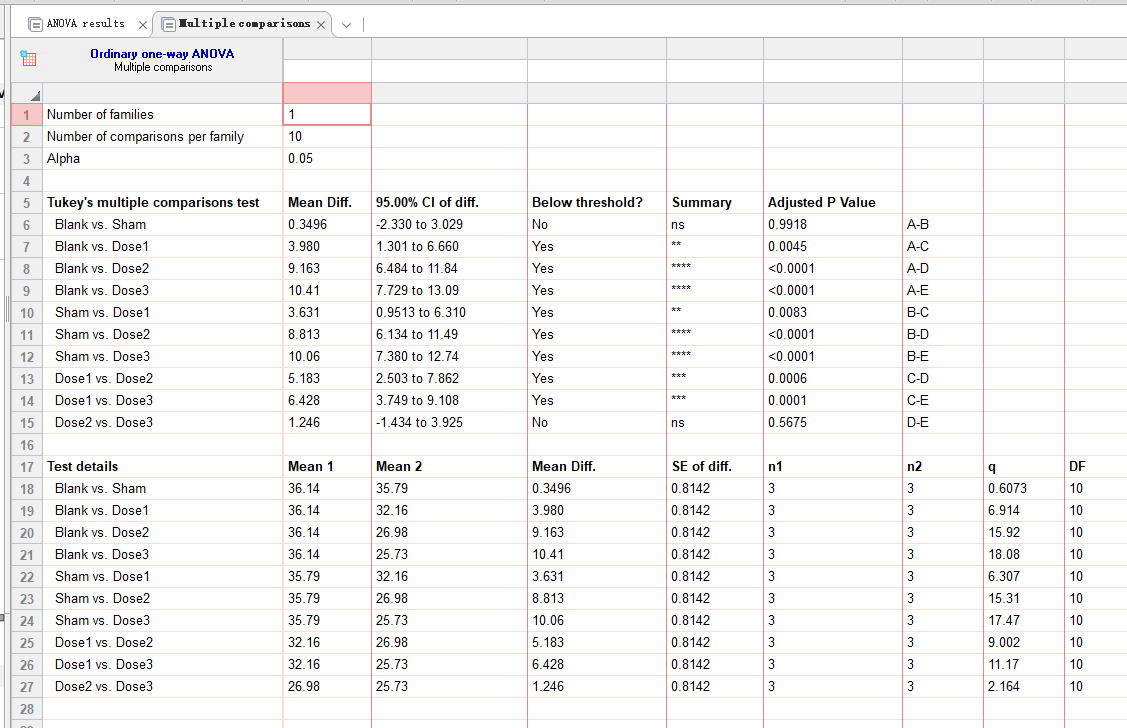
Task: Select the CI cell '7.380 to 12.74'
Action: click(449, 356)
